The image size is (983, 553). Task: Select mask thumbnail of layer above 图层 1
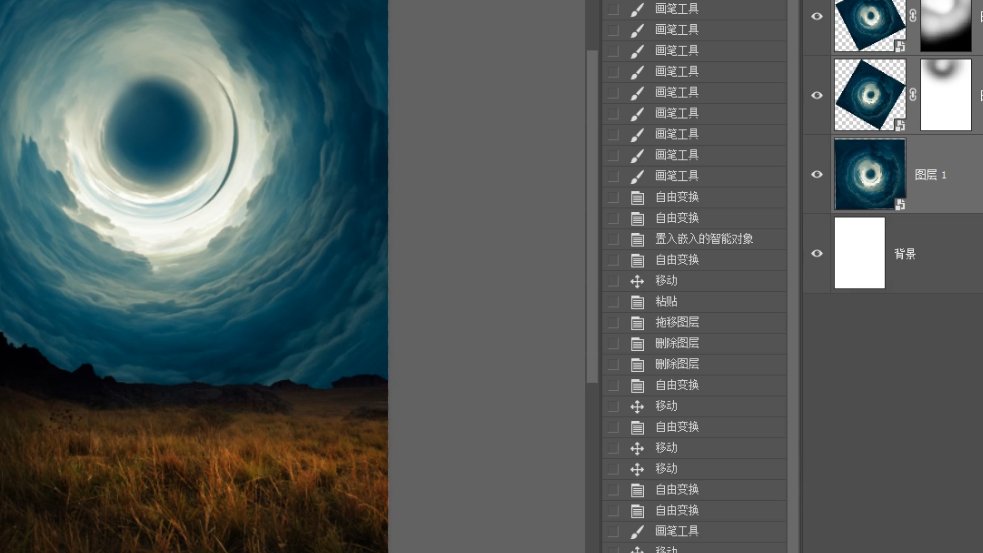[x=945, y=95]
